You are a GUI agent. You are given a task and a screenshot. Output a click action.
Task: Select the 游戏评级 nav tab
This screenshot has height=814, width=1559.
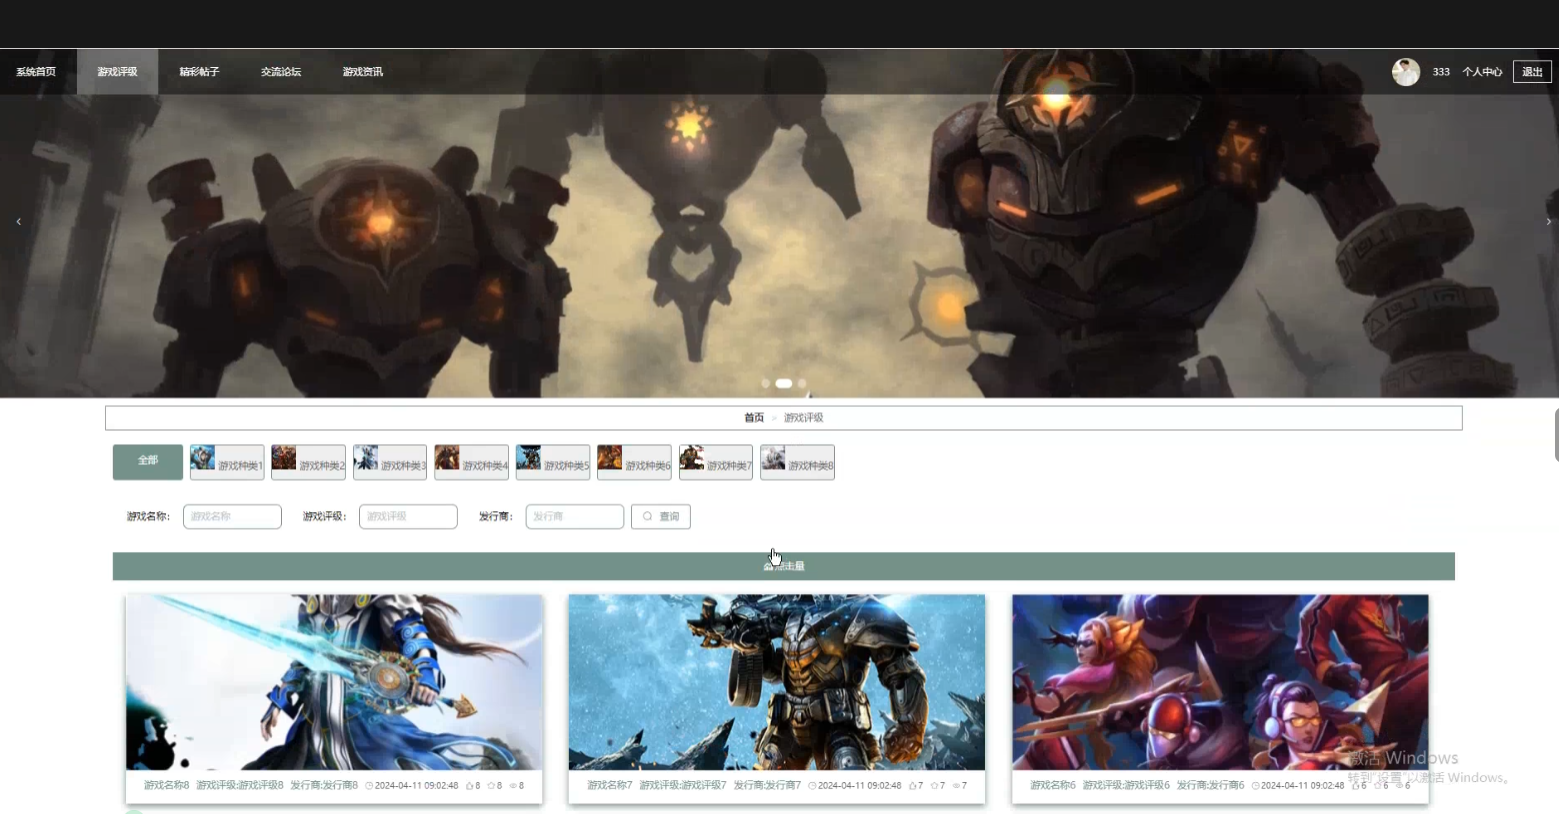point(117,72)
